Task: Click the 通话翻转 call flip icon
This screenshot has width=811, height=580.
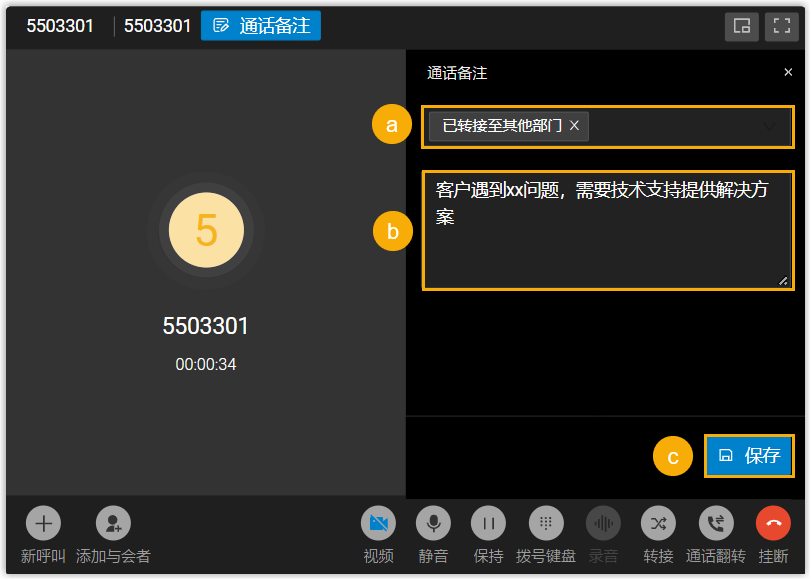Action: click(716, 523)
